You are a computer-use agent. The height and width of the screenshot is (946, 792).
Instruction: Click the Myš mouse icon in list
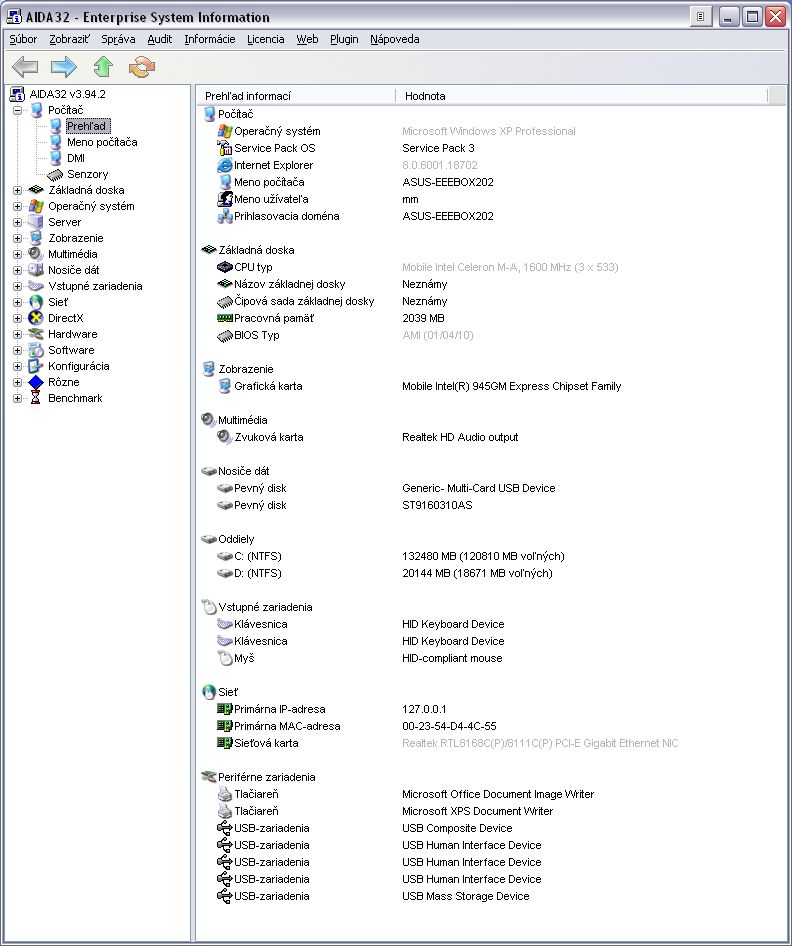coord(225,658)
